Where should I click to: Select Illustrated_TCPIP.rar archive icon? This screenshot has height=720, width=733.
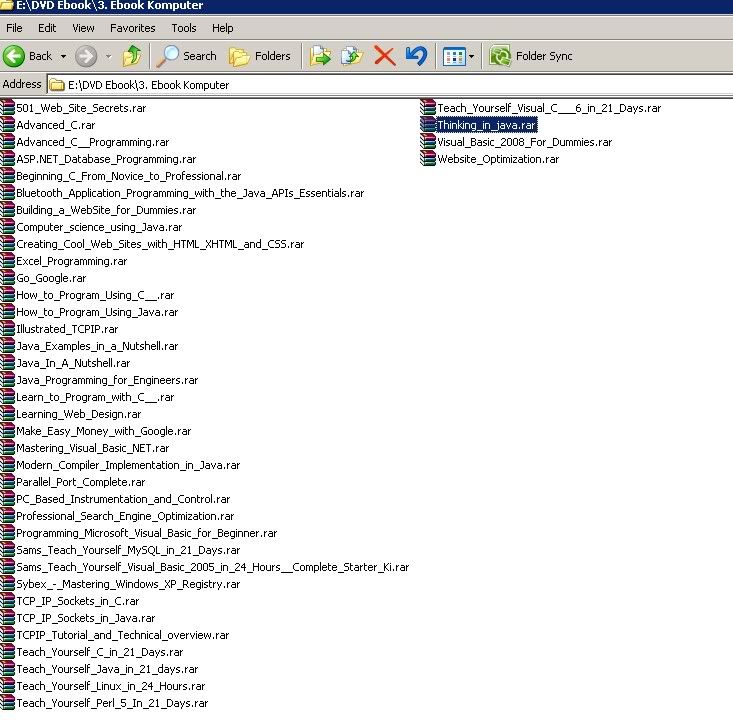7,329
